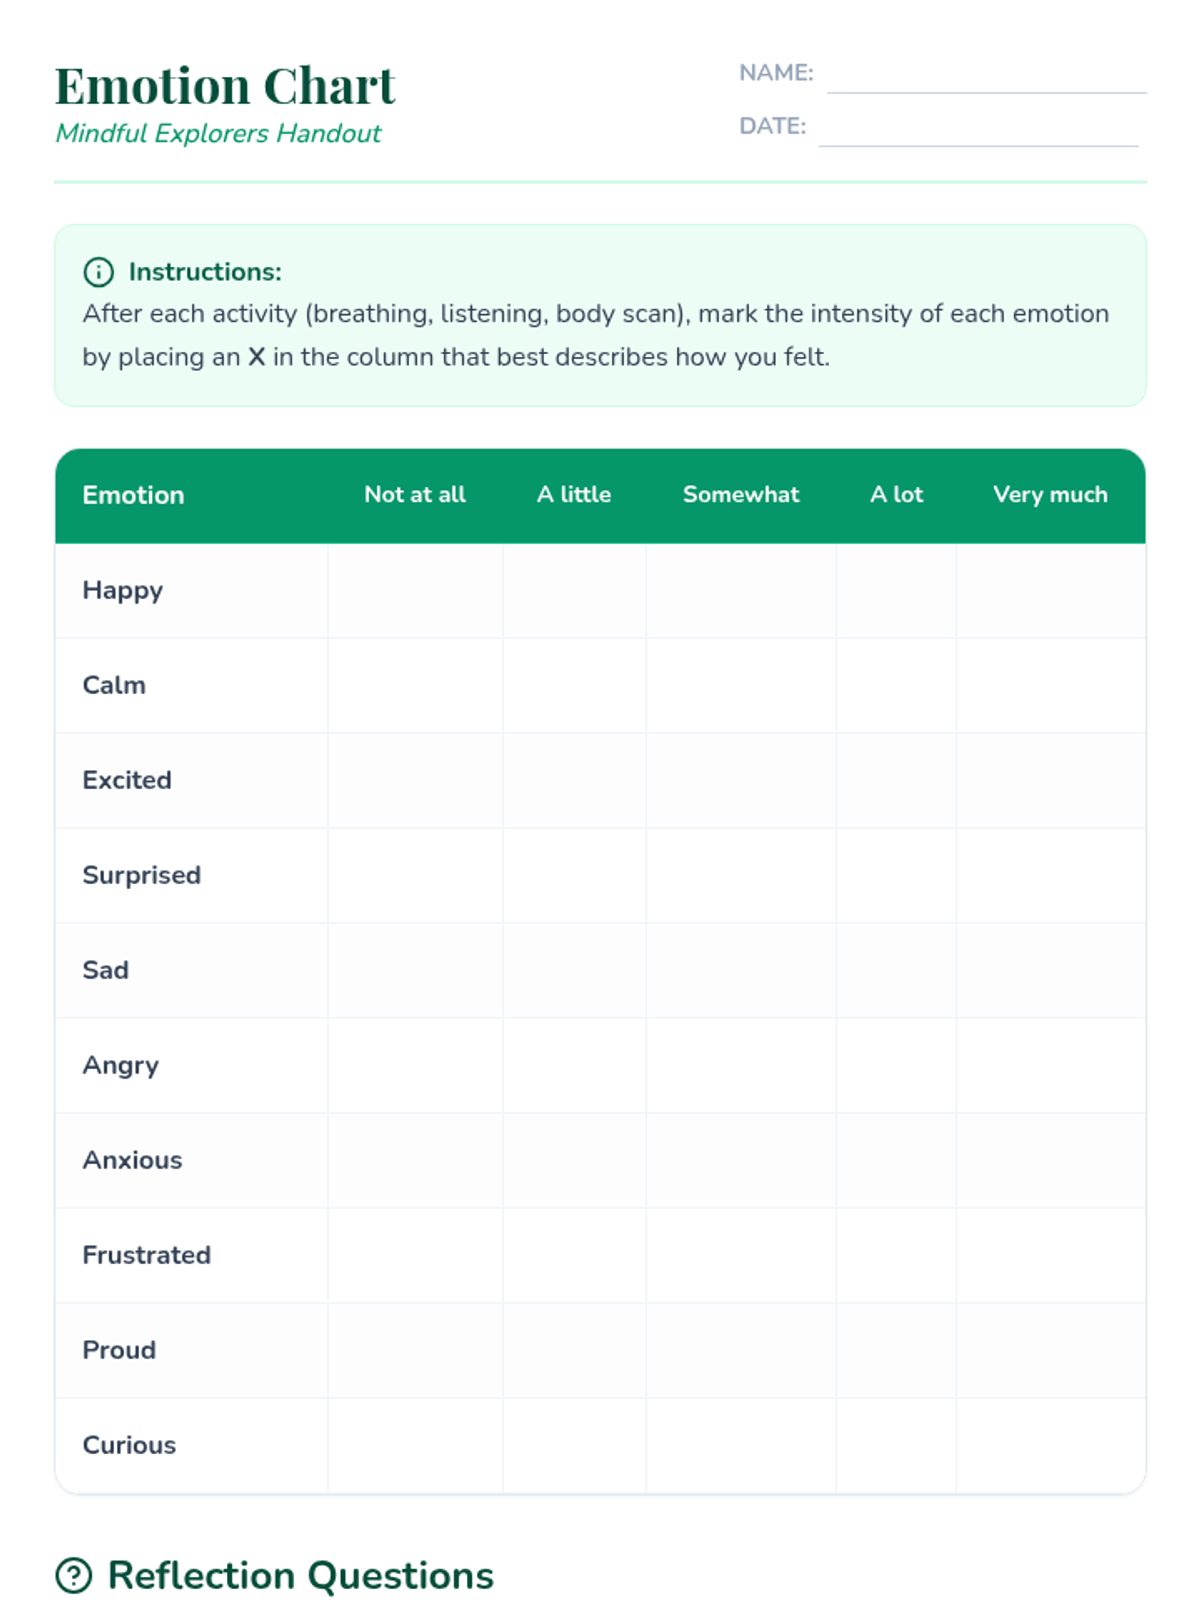Click the info icon beside Instructions
Viewport: 1200px width, 1600px height.
(98, 272)
